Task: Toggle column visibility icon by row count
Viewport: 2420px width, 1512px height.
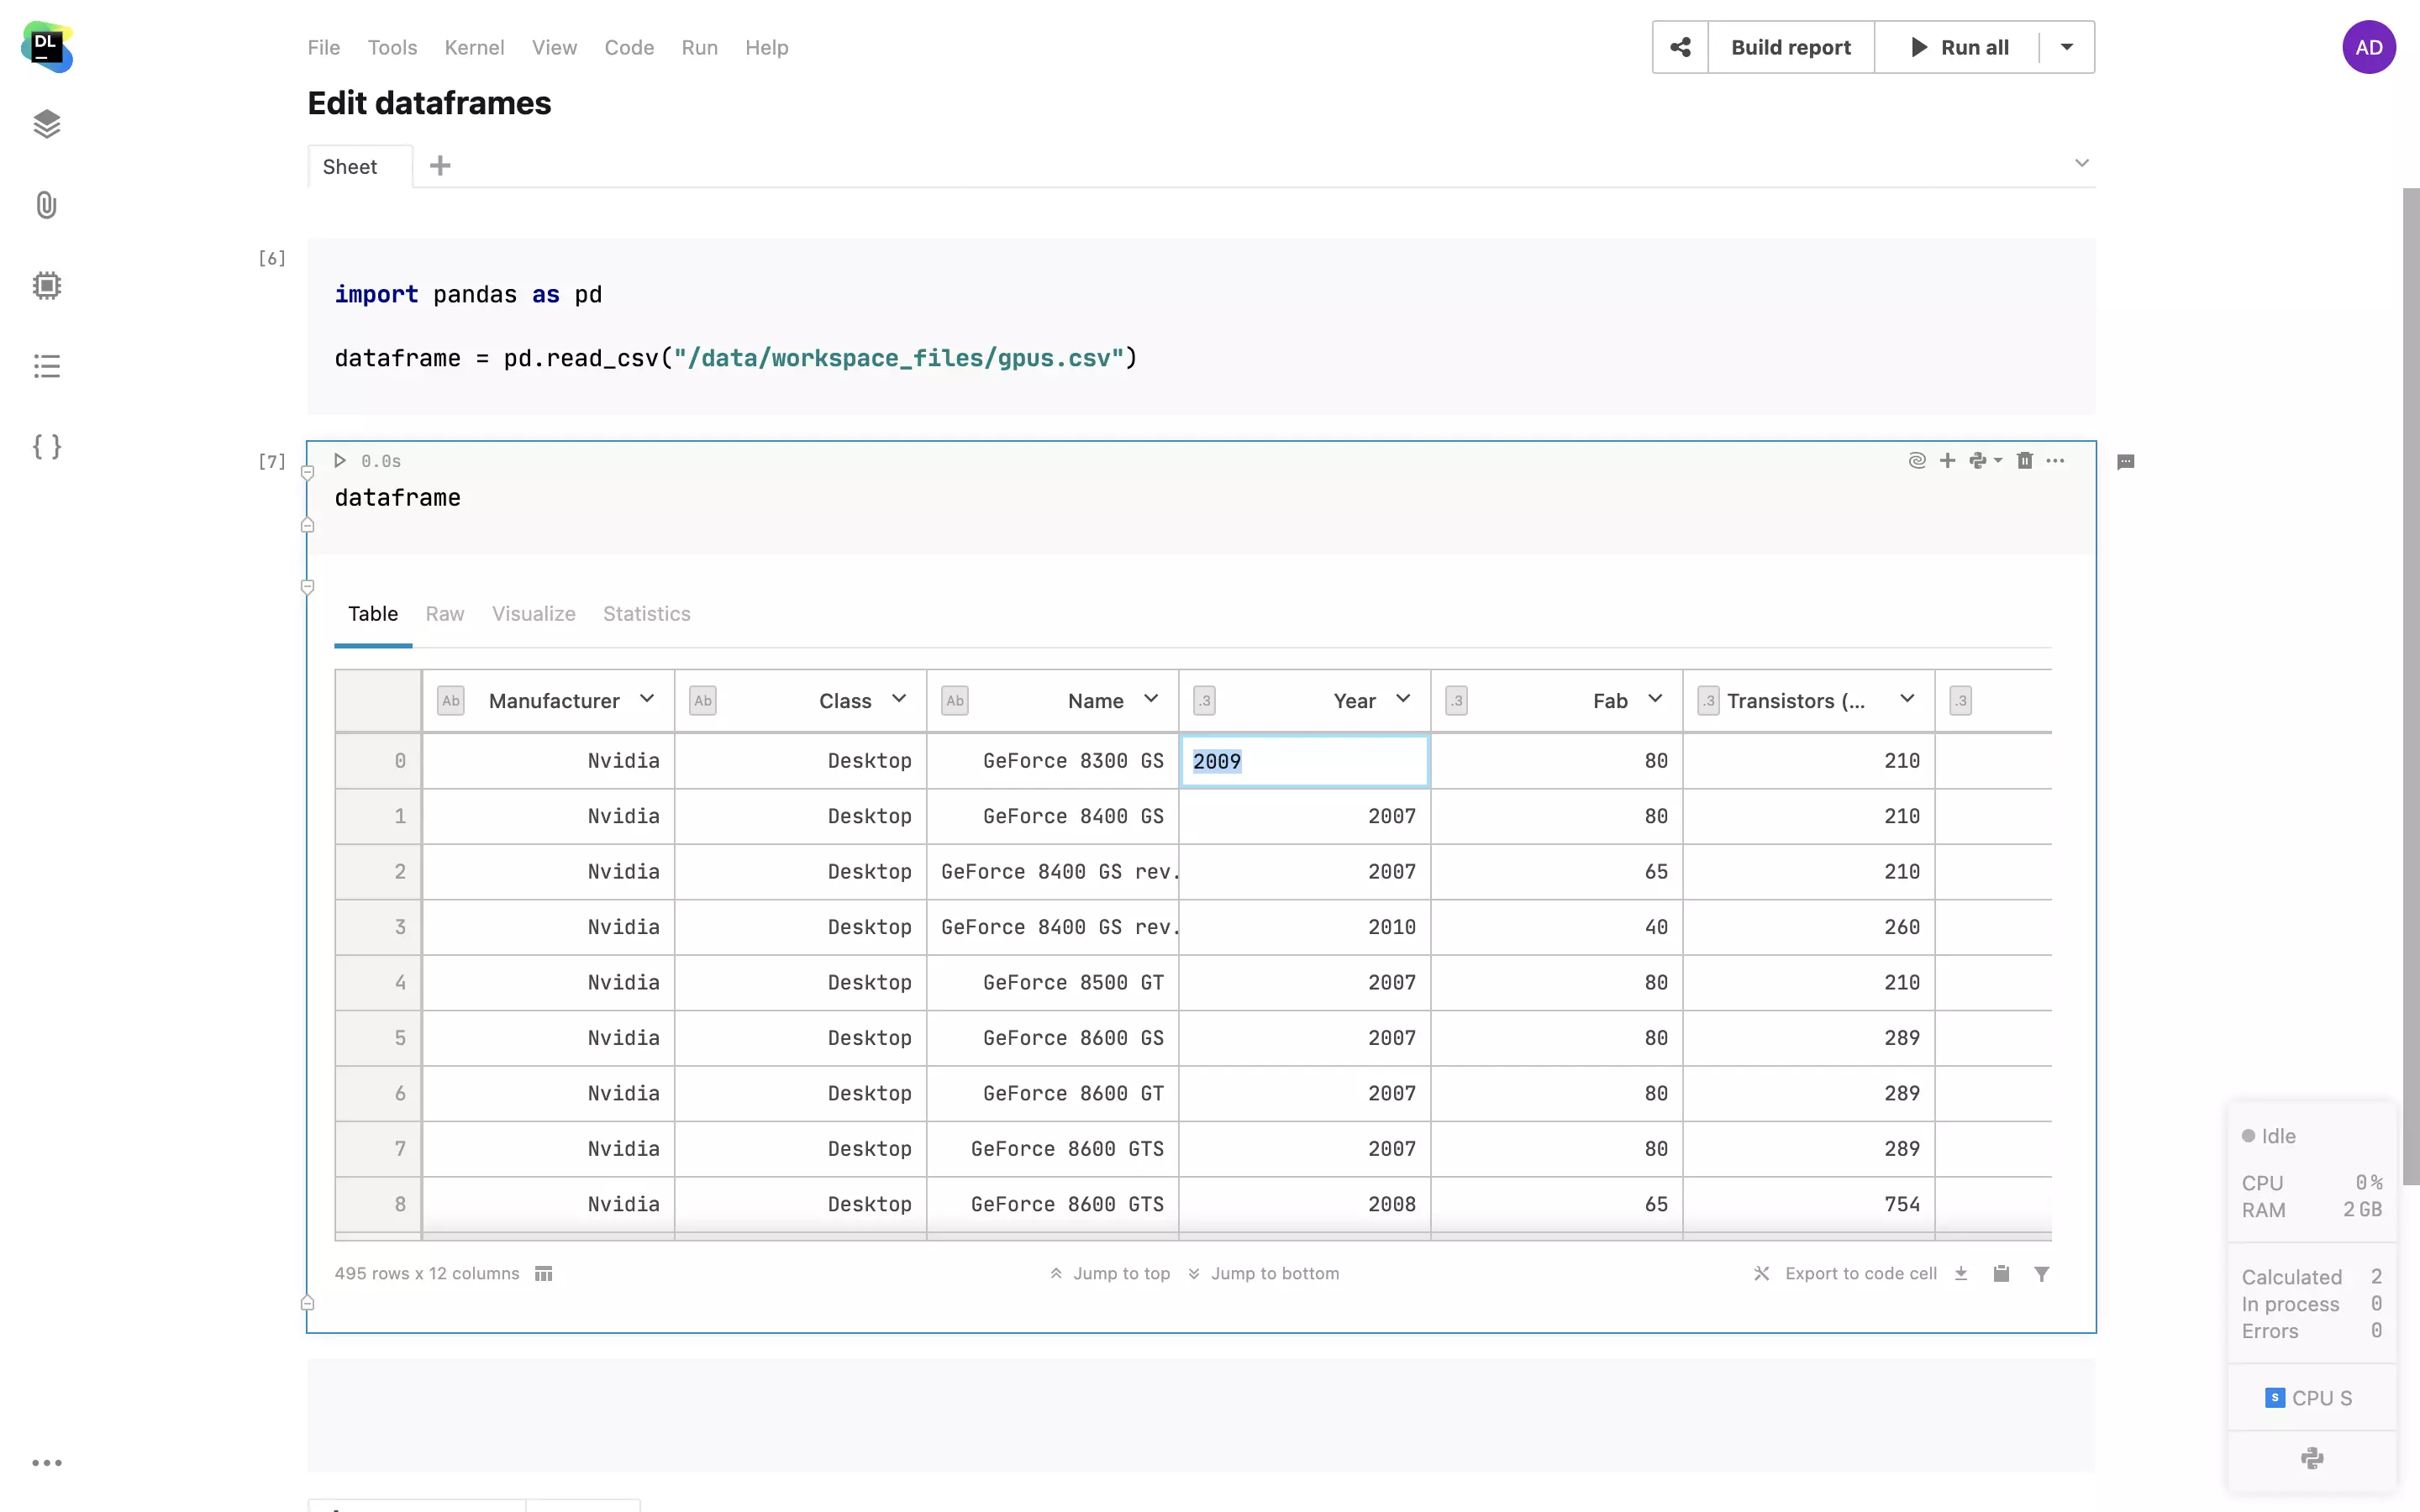Action: coord(544,1273)
